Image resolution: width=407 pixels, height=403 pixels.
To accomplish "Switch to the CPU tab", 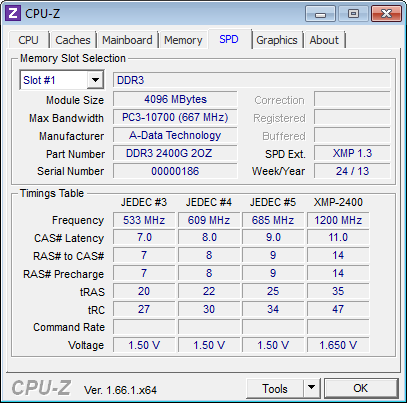I will coord(28,40).
